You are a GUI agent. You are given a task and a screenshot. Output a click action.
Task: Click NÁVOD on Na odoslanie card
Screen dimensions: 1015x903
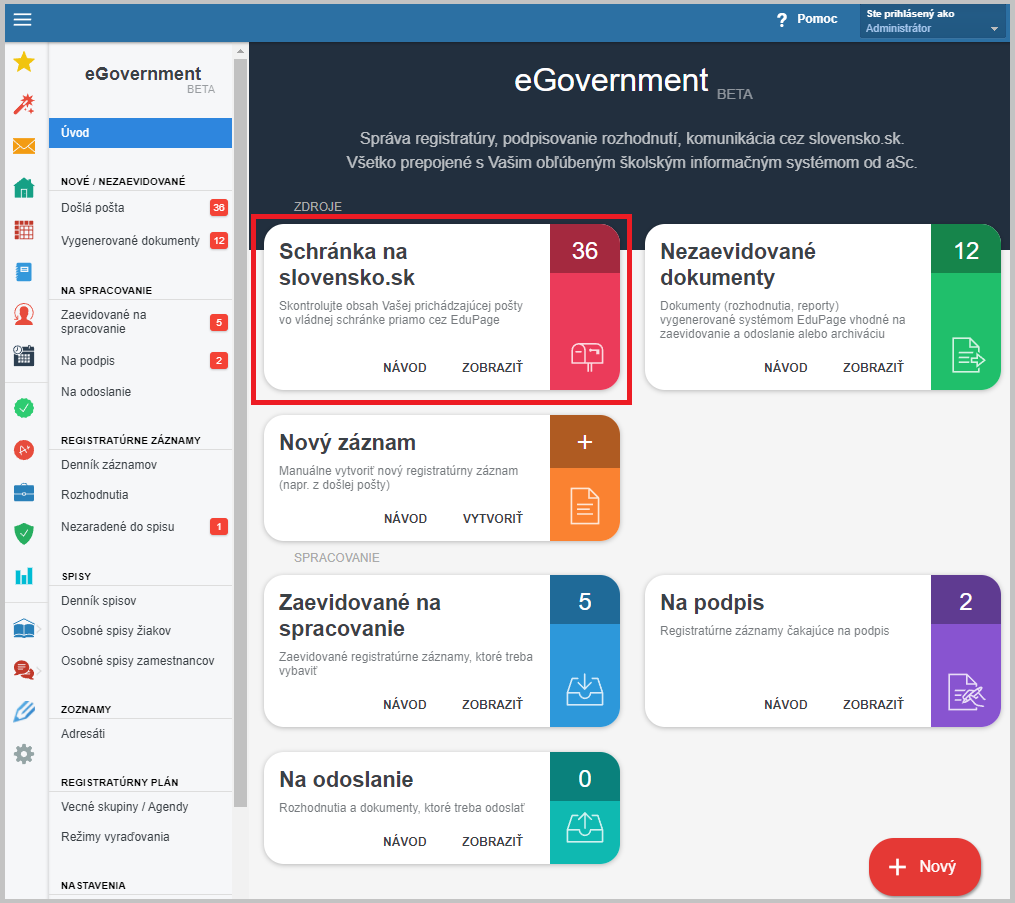tap(405, 842)
